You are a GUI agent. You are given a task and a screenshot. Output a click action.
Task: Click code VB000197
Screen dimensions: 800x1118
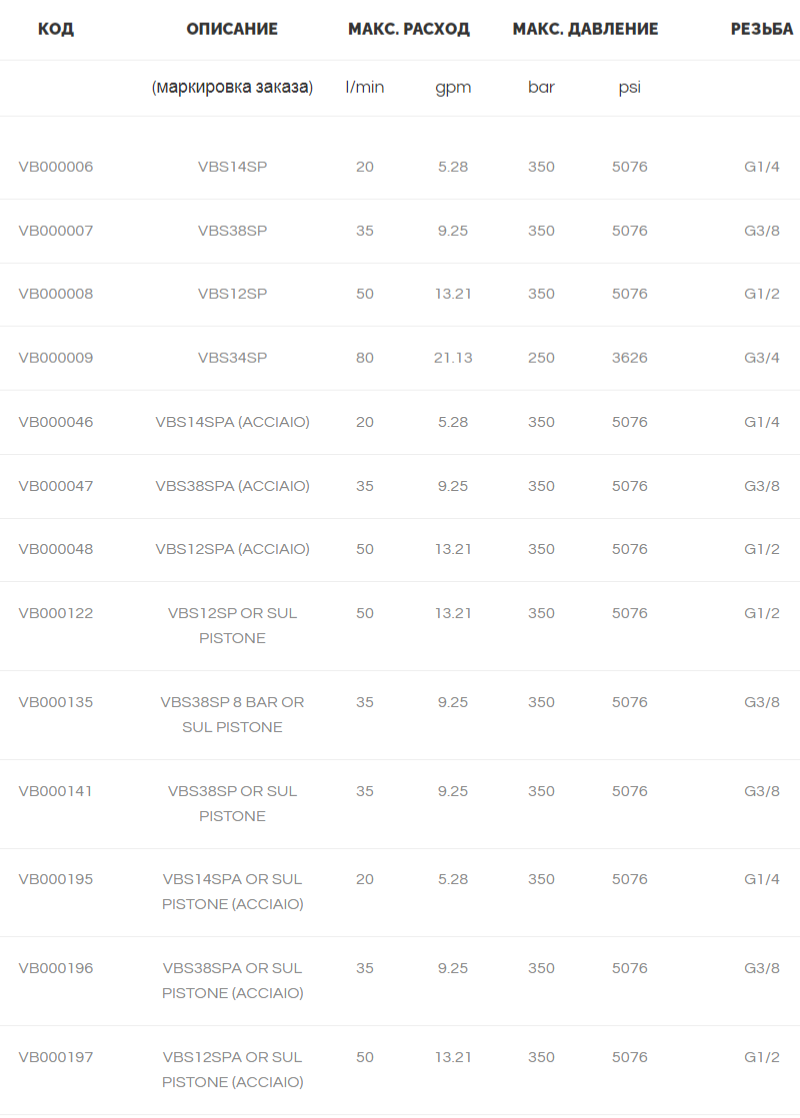[x=56, y=1057]
